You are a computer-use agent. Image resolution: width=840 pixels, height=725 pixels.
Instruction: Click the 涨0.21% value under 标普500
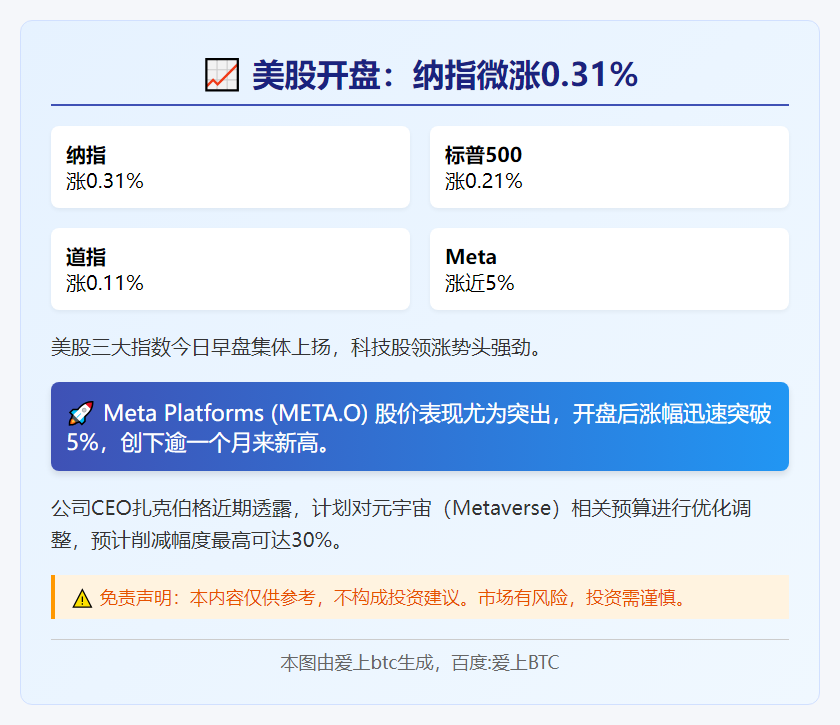click(x=484, y=181)
